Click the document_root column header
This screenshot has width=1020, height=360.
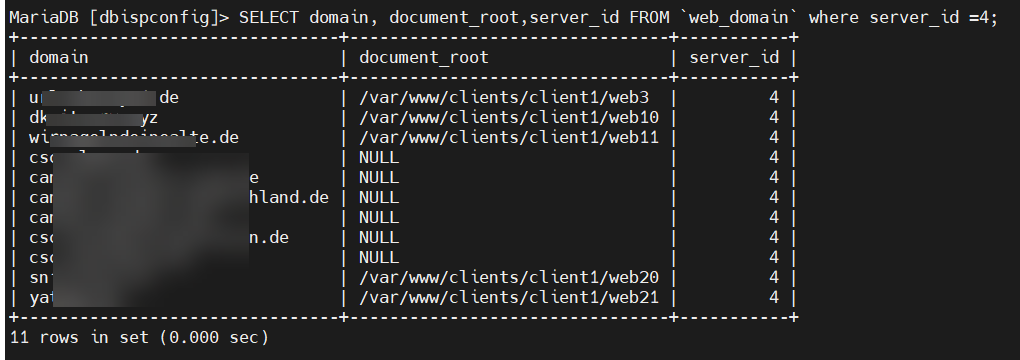(x=423, y=58)
